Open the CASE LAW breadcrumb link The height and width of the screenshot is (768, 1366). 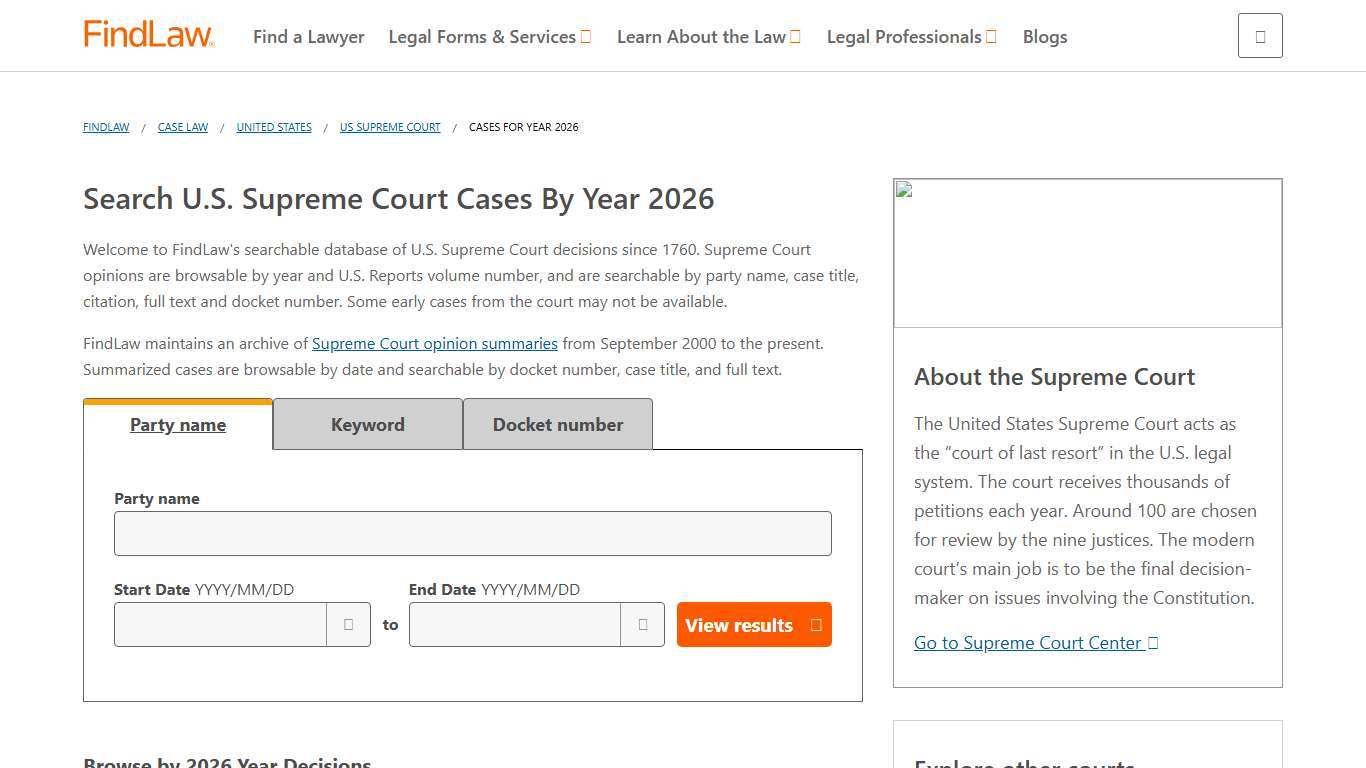tap(182, 127)
